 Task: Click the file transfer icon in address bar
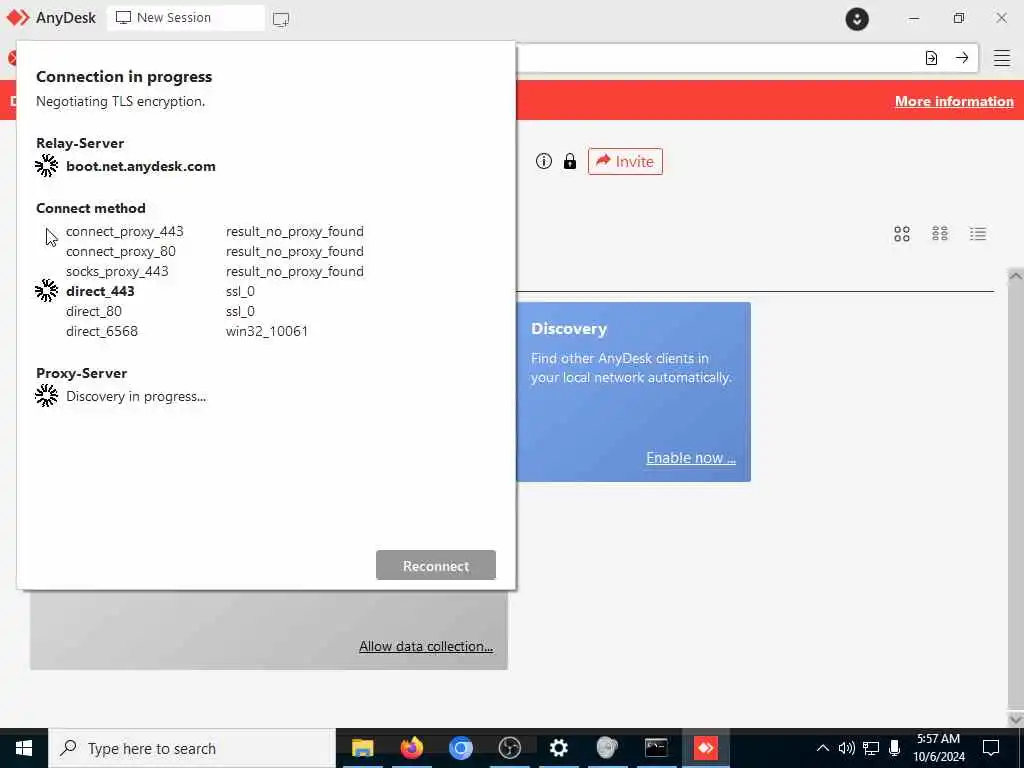[931, 58]
